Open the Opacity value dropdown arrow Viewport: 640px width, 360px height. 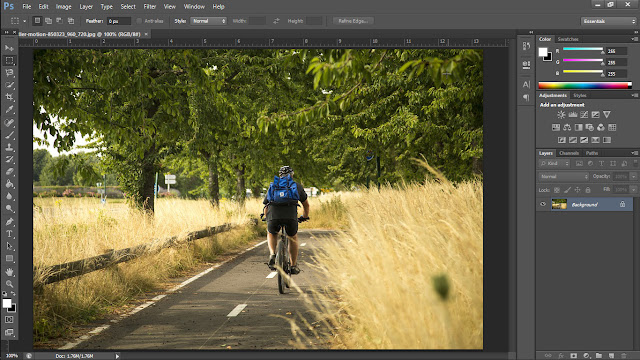coord(633,176)
